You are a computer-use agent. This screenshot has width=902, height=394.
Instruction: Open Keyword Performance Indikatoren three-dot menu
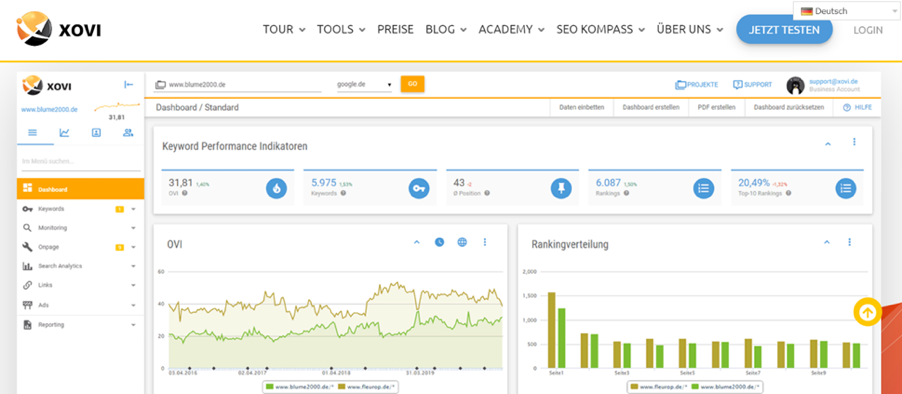click(x=854, y=142)
